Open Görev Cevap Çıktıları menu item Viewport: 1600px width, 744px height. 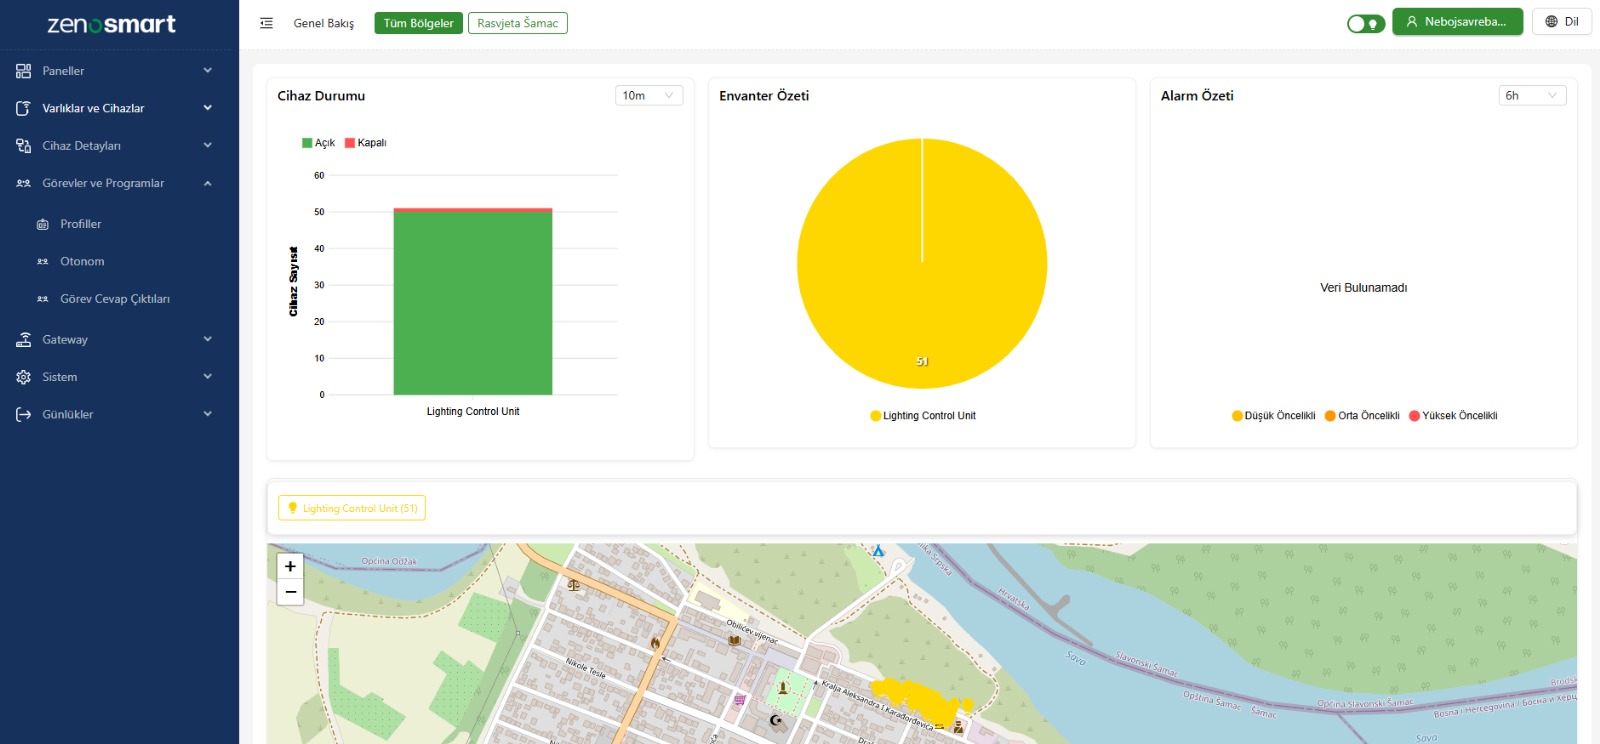click(x=114, y=299)
